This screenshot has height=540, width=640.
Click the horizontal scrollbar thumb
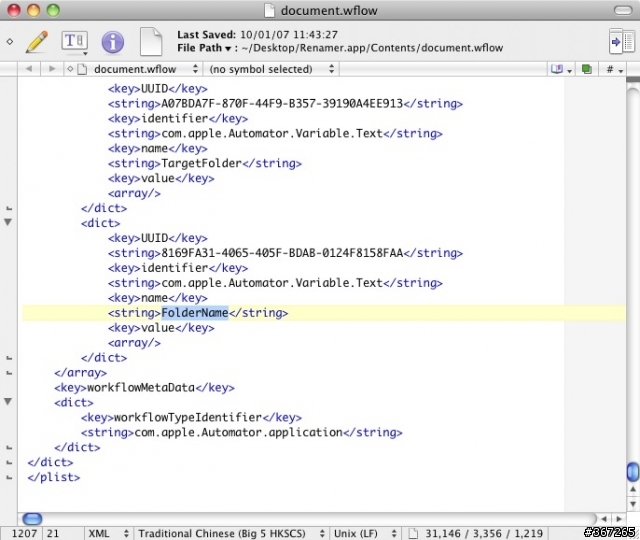(32, 519)
